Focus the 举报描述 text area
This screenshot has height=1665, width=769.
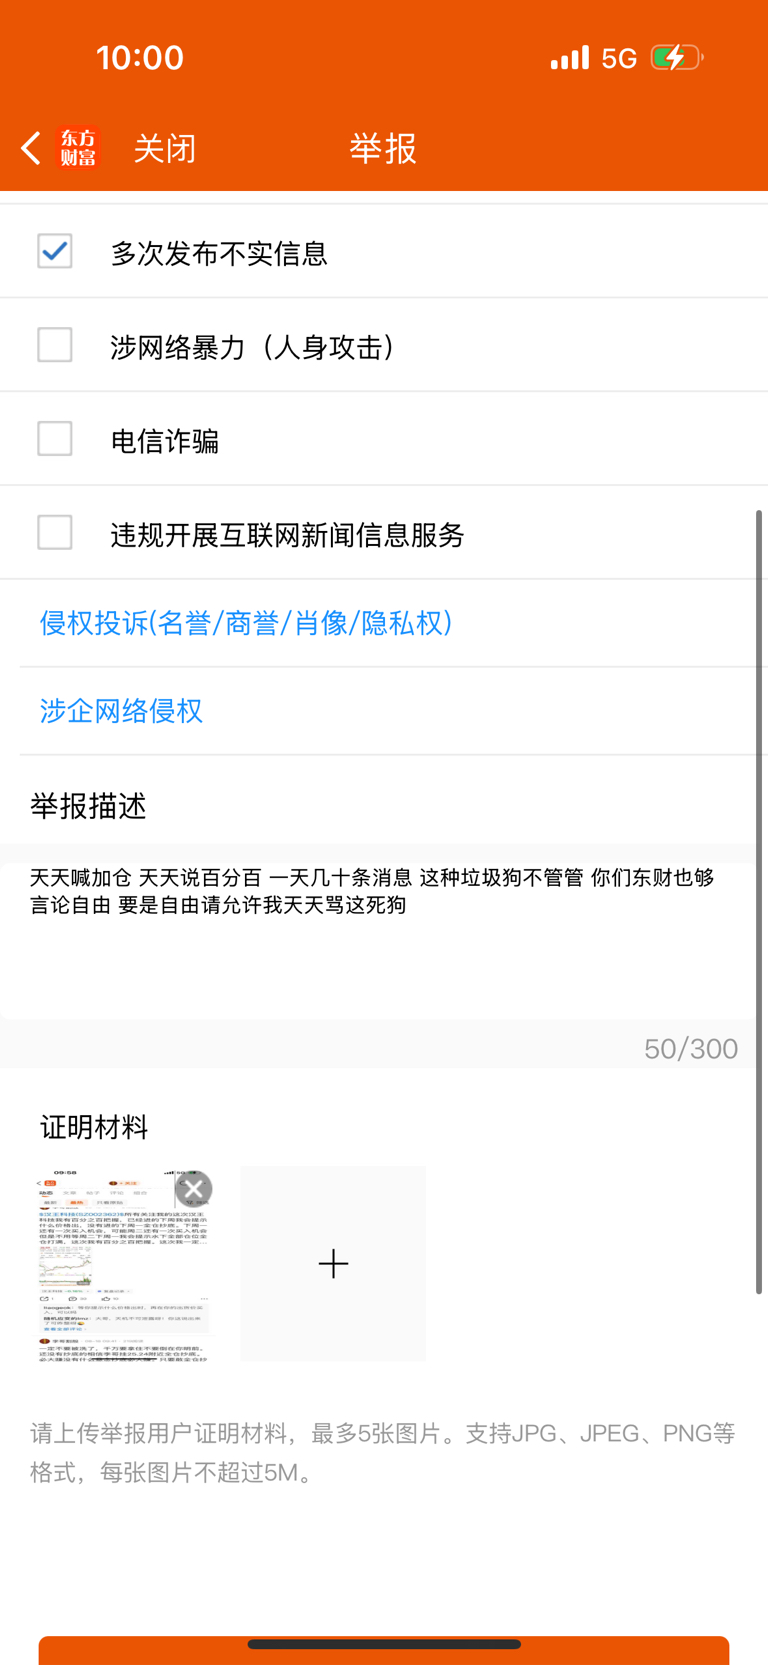click(x=378, y=941)
